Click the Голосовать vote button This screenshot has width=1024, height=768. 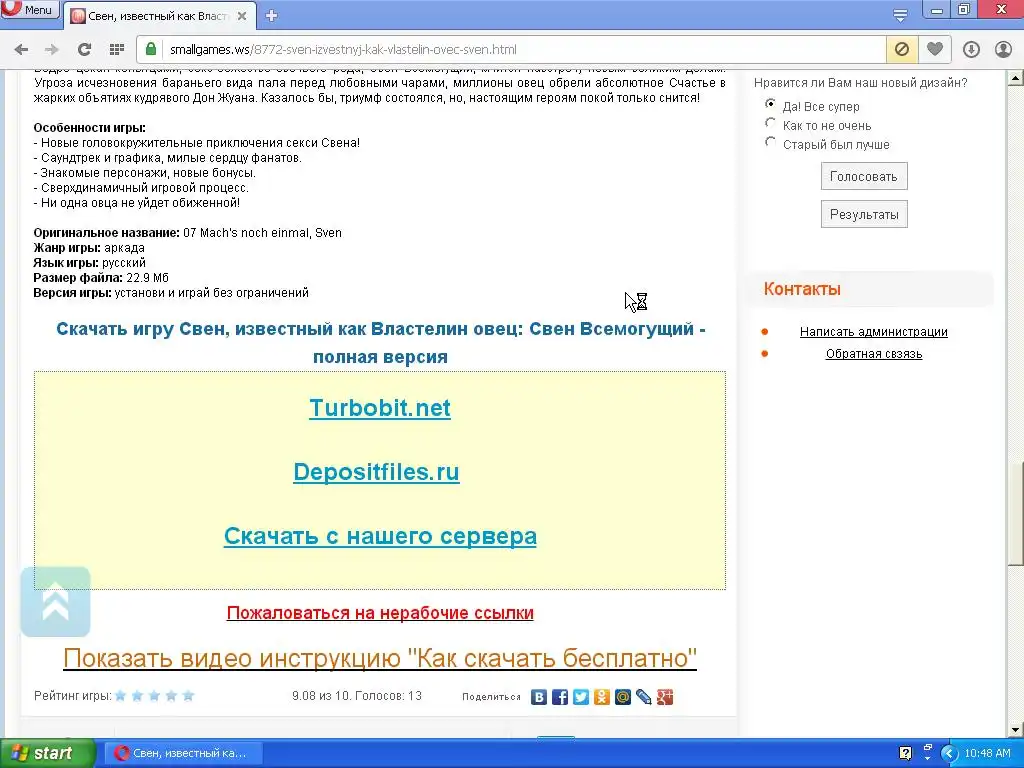(x=864, y=176)
